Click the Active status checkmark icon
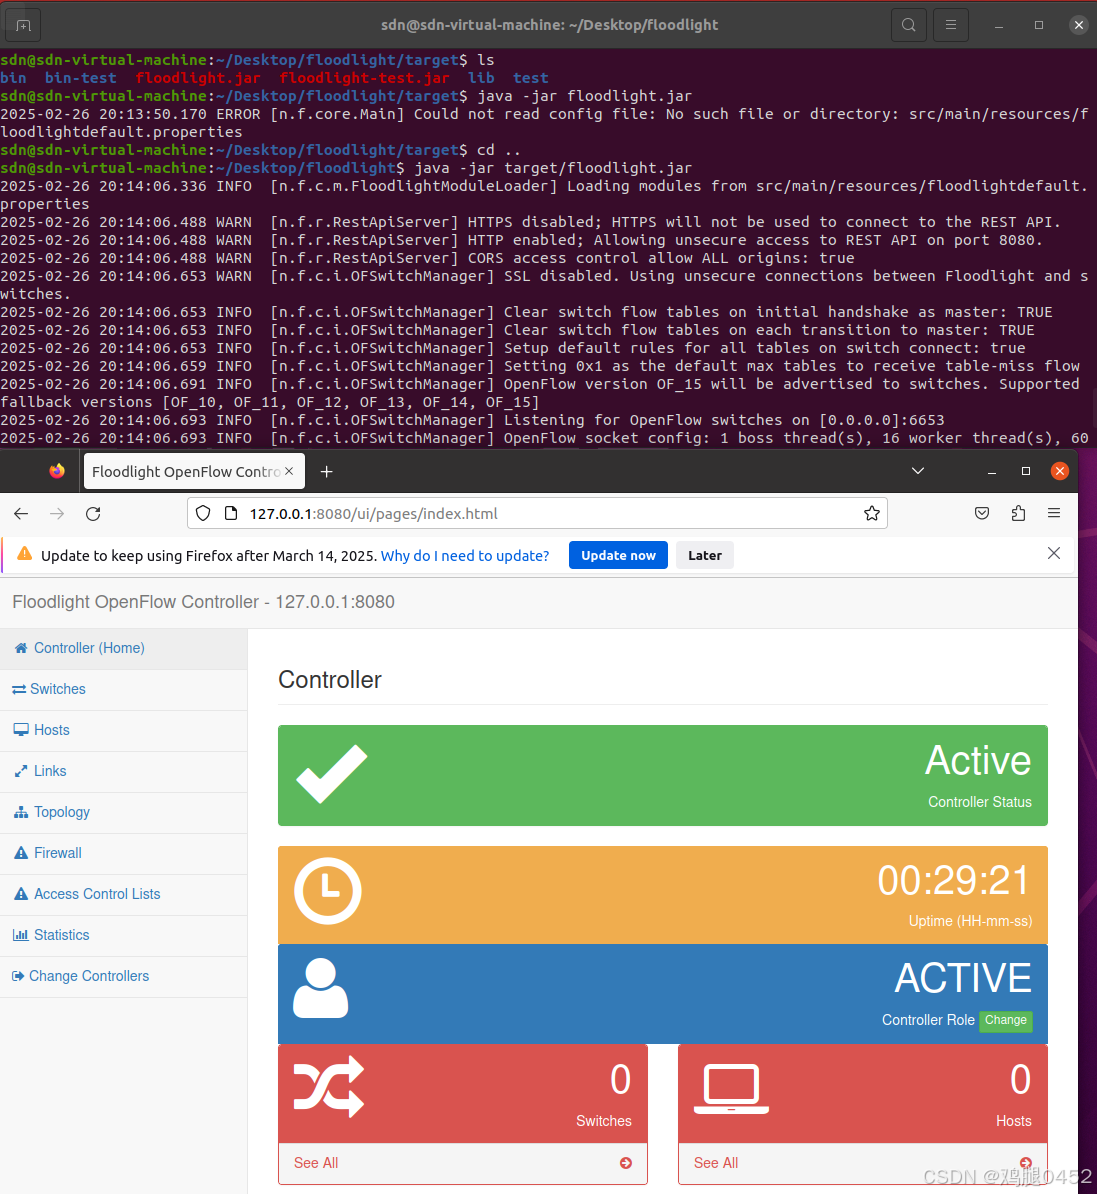The width and height of the screenshot is (1097, 1194). pyautogui.click(x=332, y=774)
